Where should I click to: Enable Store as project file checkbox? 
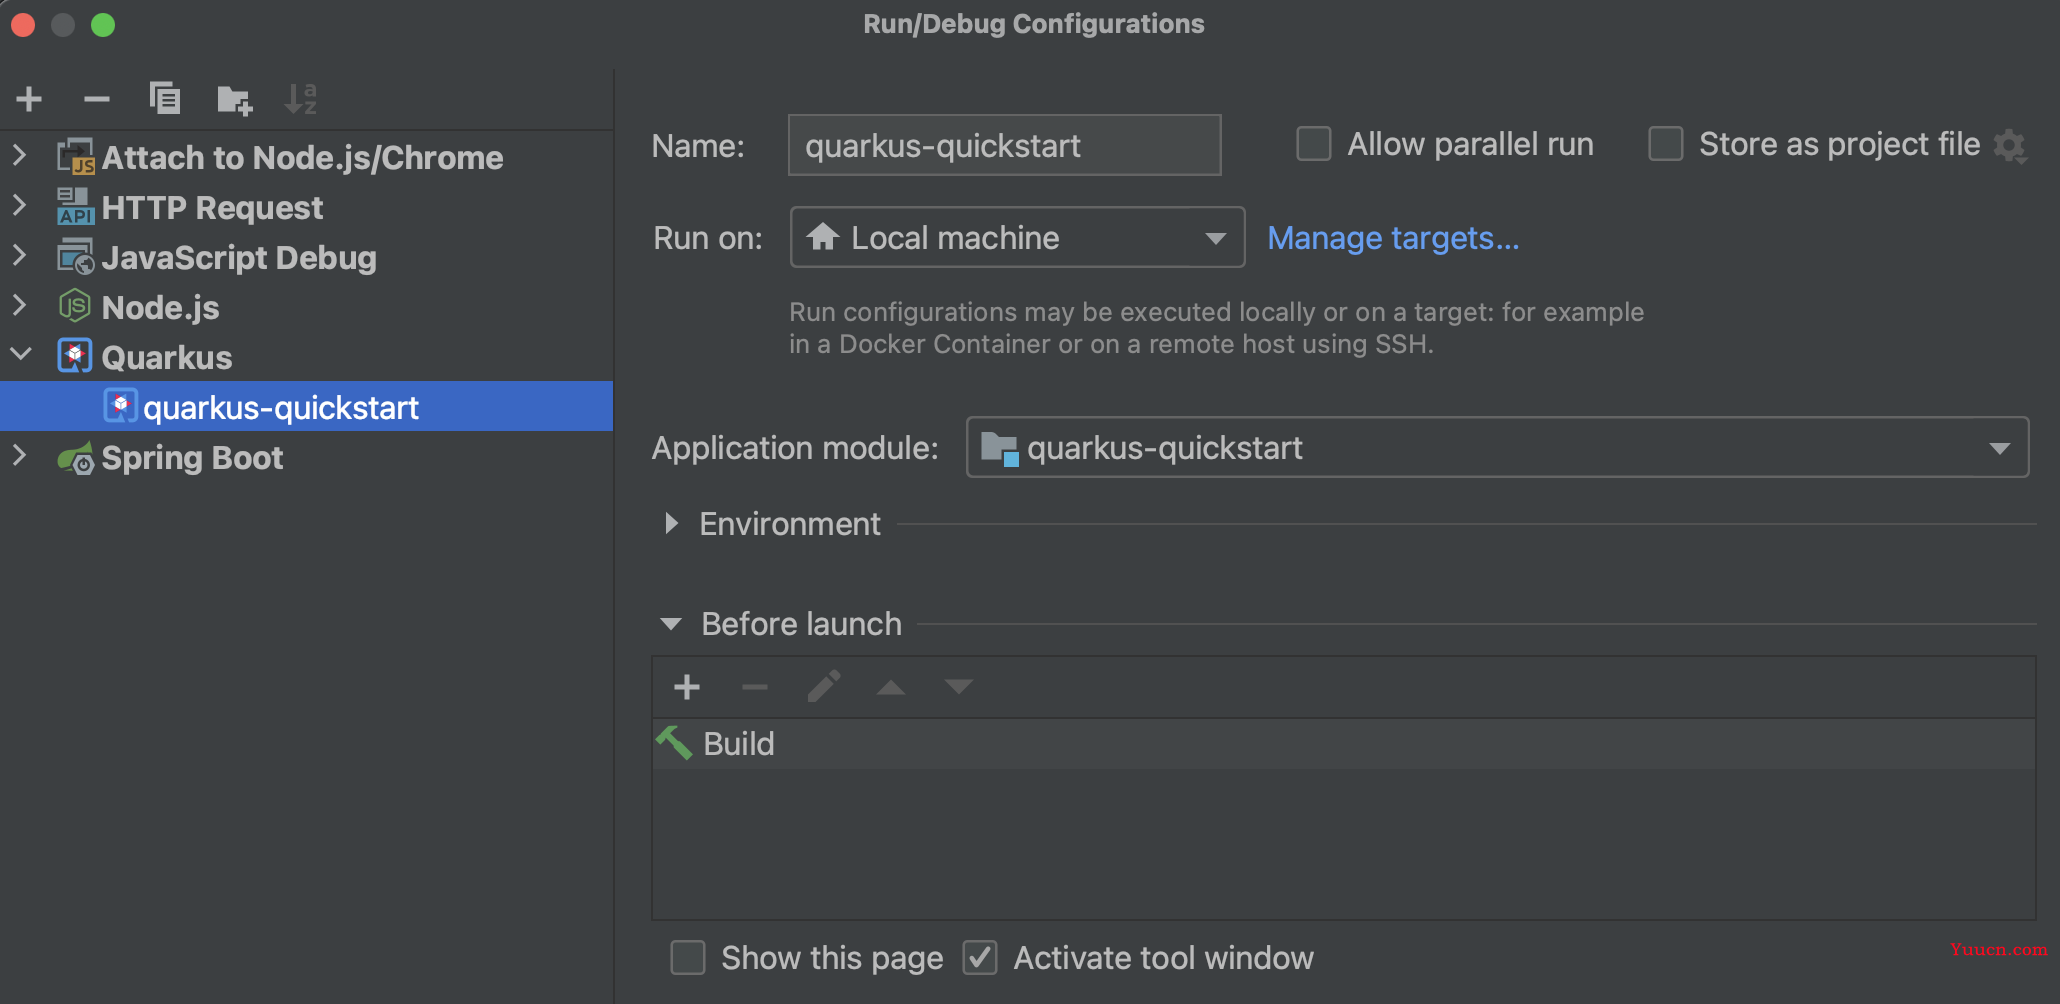coord(1666,144)
